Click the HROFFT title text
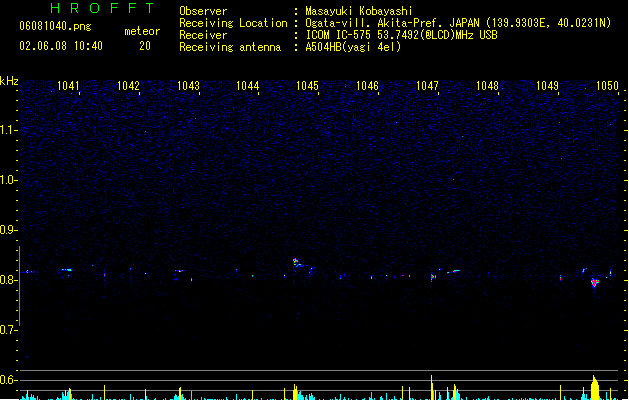 pyautogui.click(x=102, y=8)
